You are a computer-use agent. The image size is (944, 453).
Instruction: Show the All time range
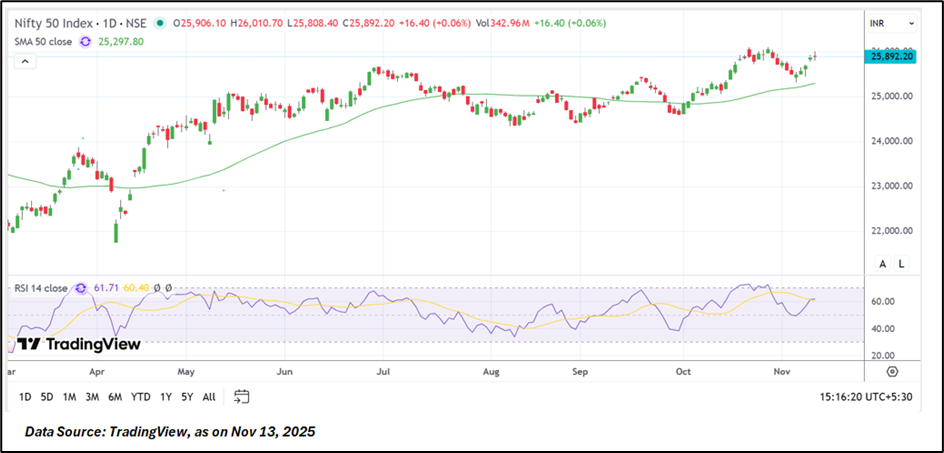tap(209, 396)
